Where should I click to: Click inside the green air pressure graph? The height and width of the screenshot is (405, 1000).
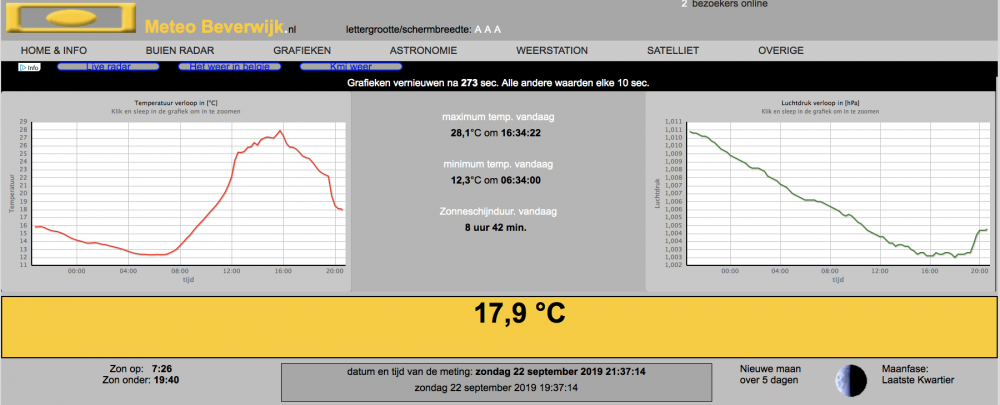tap(837, 193)
